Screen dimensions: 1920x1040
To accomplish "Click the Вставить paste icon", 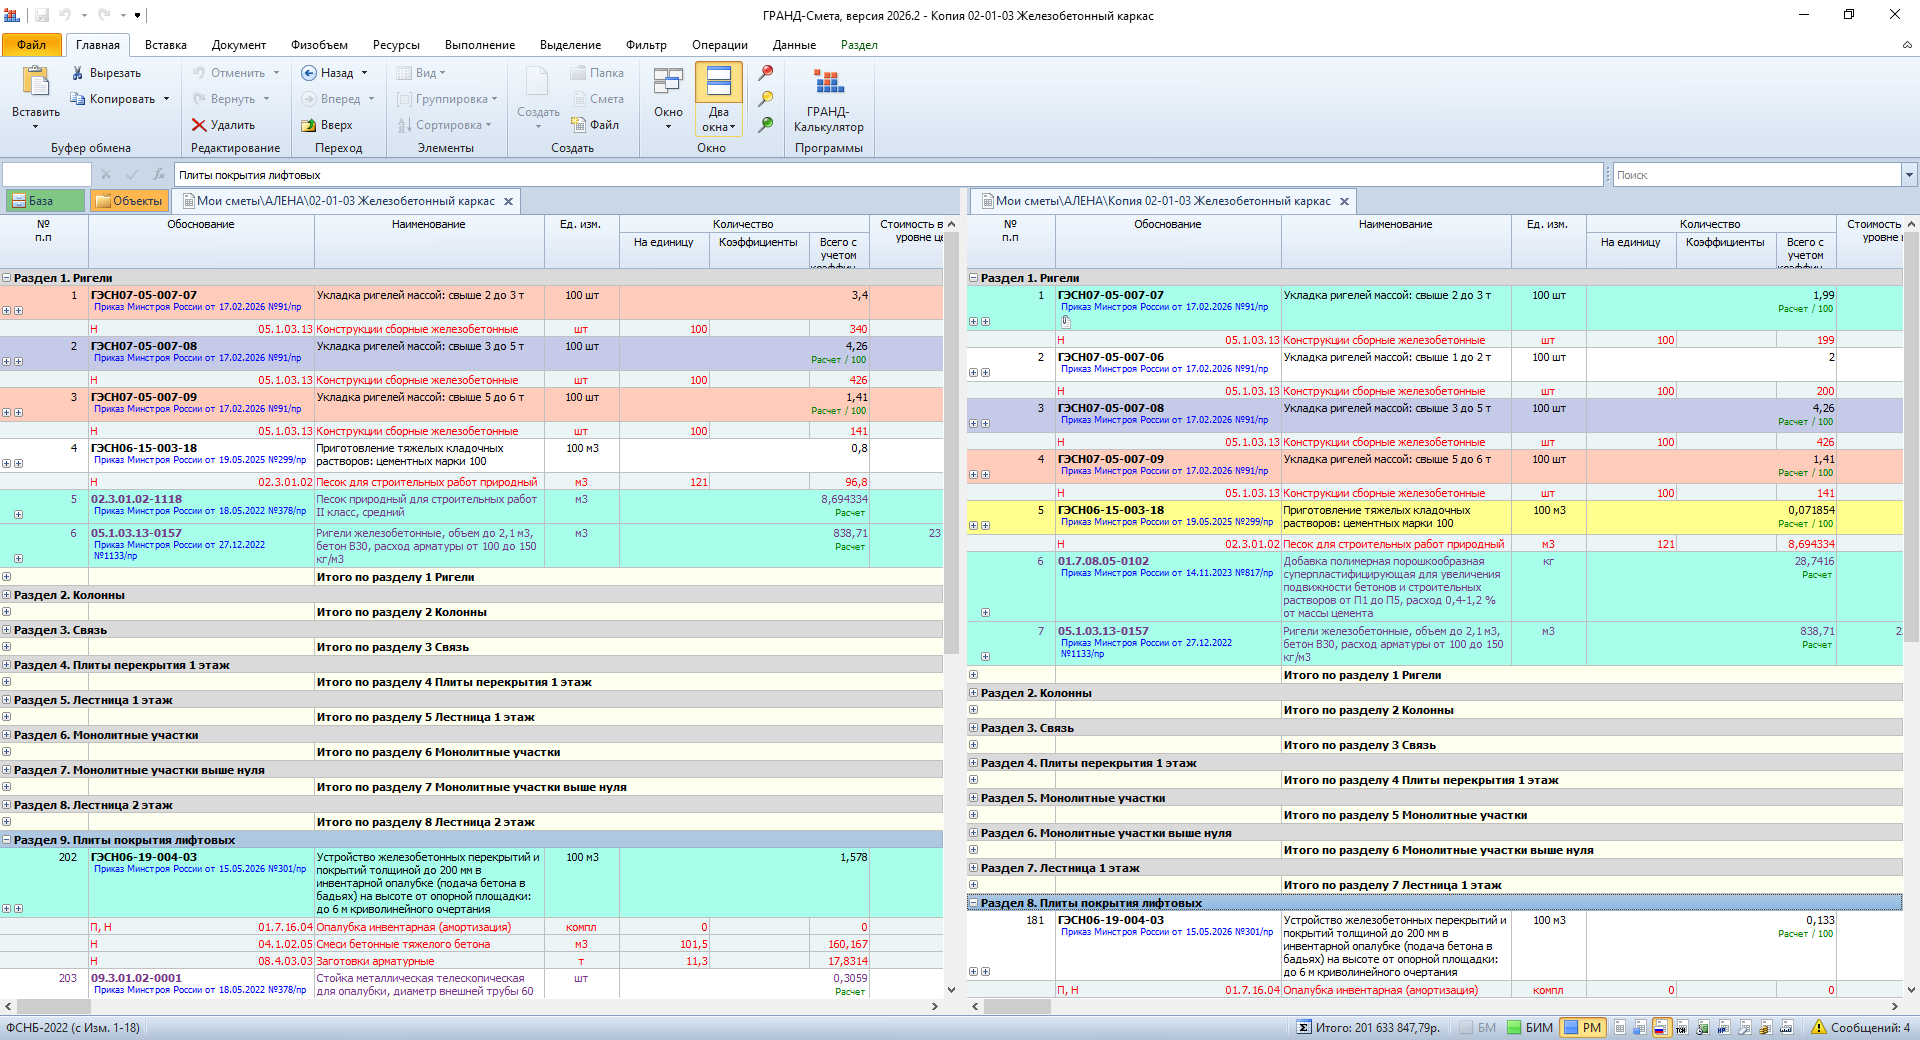I will (36, 82).
